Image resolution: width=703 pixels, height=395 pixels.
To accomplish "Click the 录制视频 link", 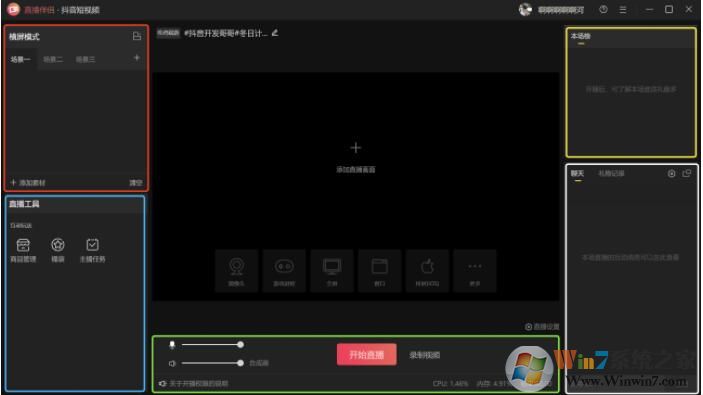I will click(425, 355).
